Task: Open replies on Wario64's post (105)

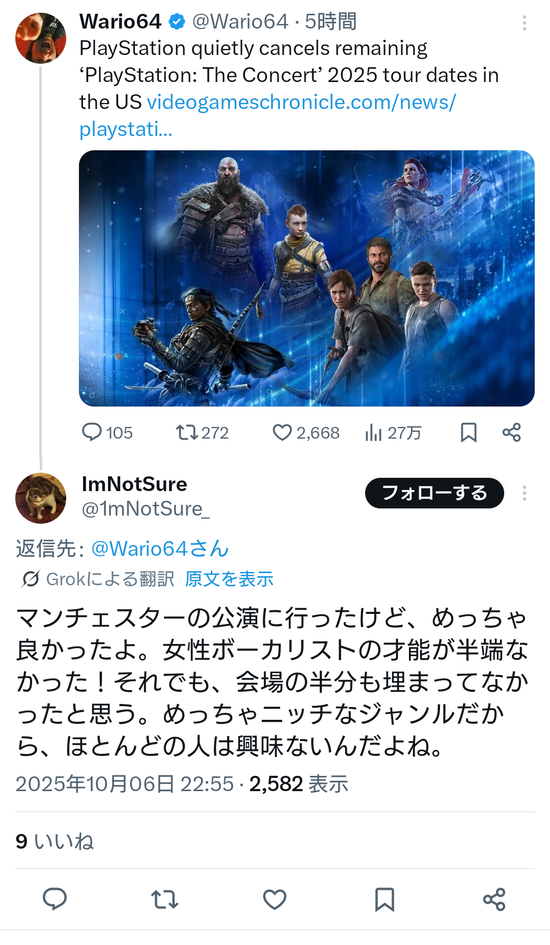Action: click(x=107, y=433)
